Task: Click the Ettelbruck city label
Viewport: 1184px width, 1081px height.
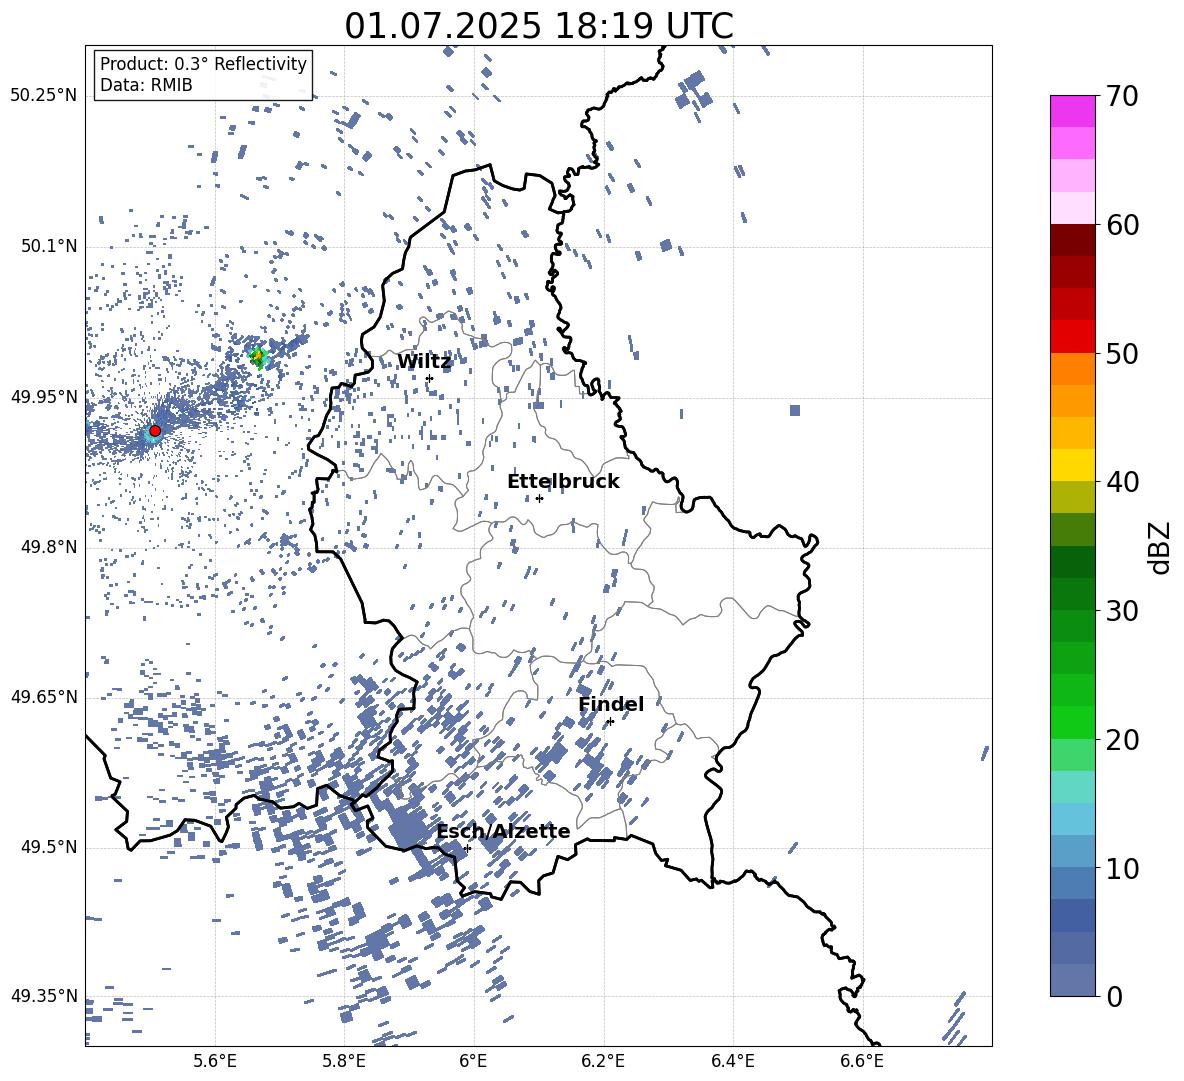Action: 563,482
